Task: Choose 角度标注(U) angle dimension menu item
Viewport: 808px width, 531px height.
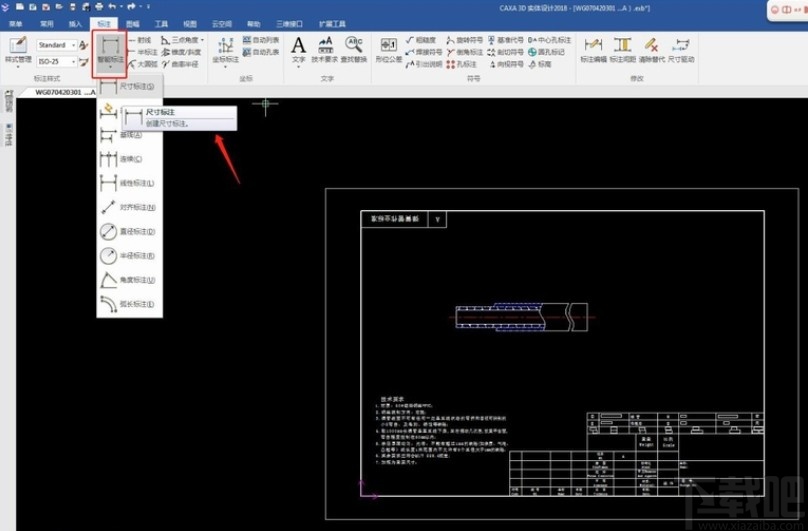Action: (x=129, y=280)
